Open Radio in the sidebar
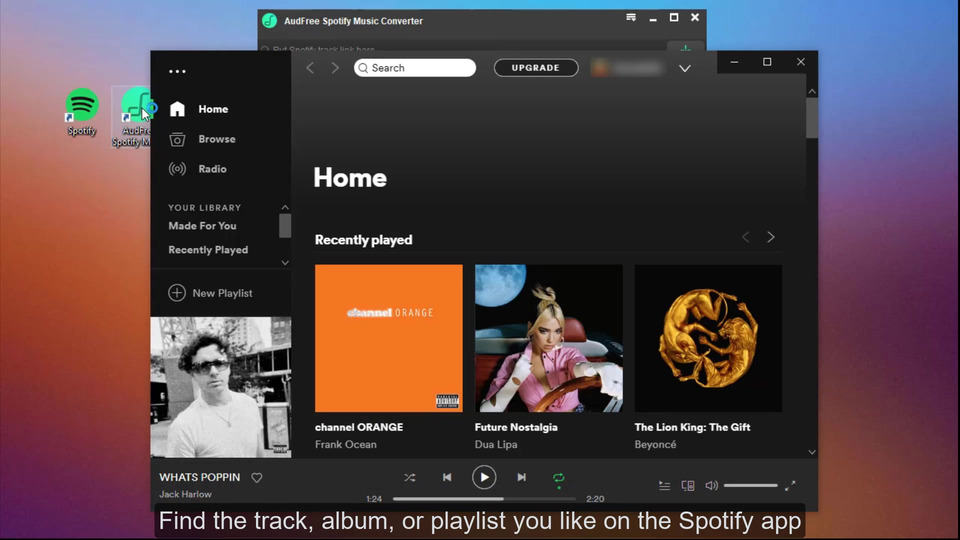The image size is (960, 540). [198, 169]
